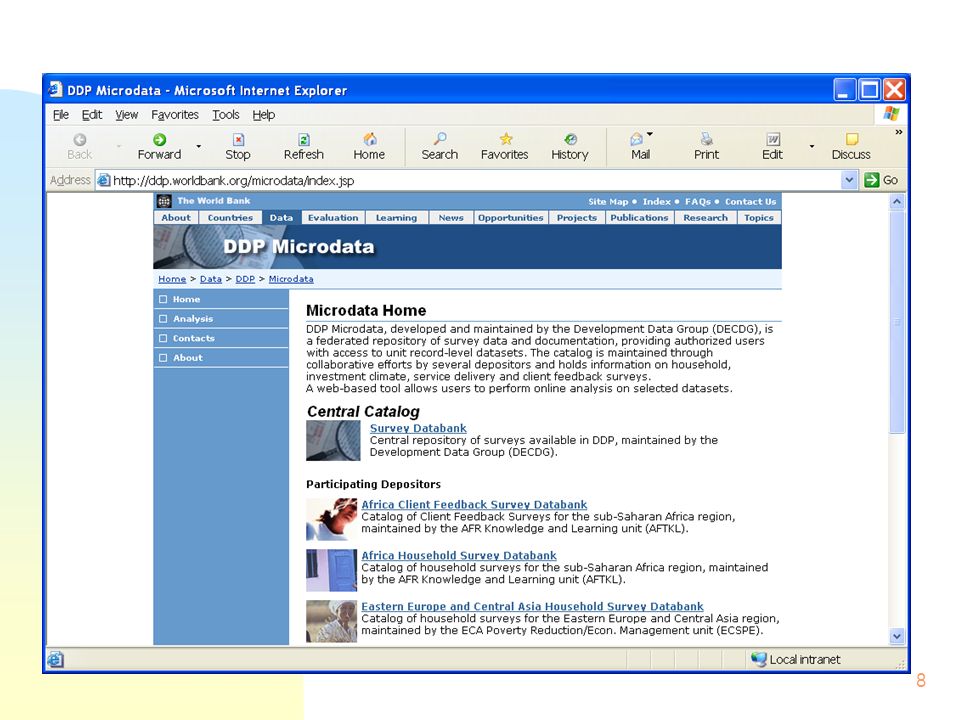960x720 pixels.
Task: Click the page icon in address bar
Action: 104,180
